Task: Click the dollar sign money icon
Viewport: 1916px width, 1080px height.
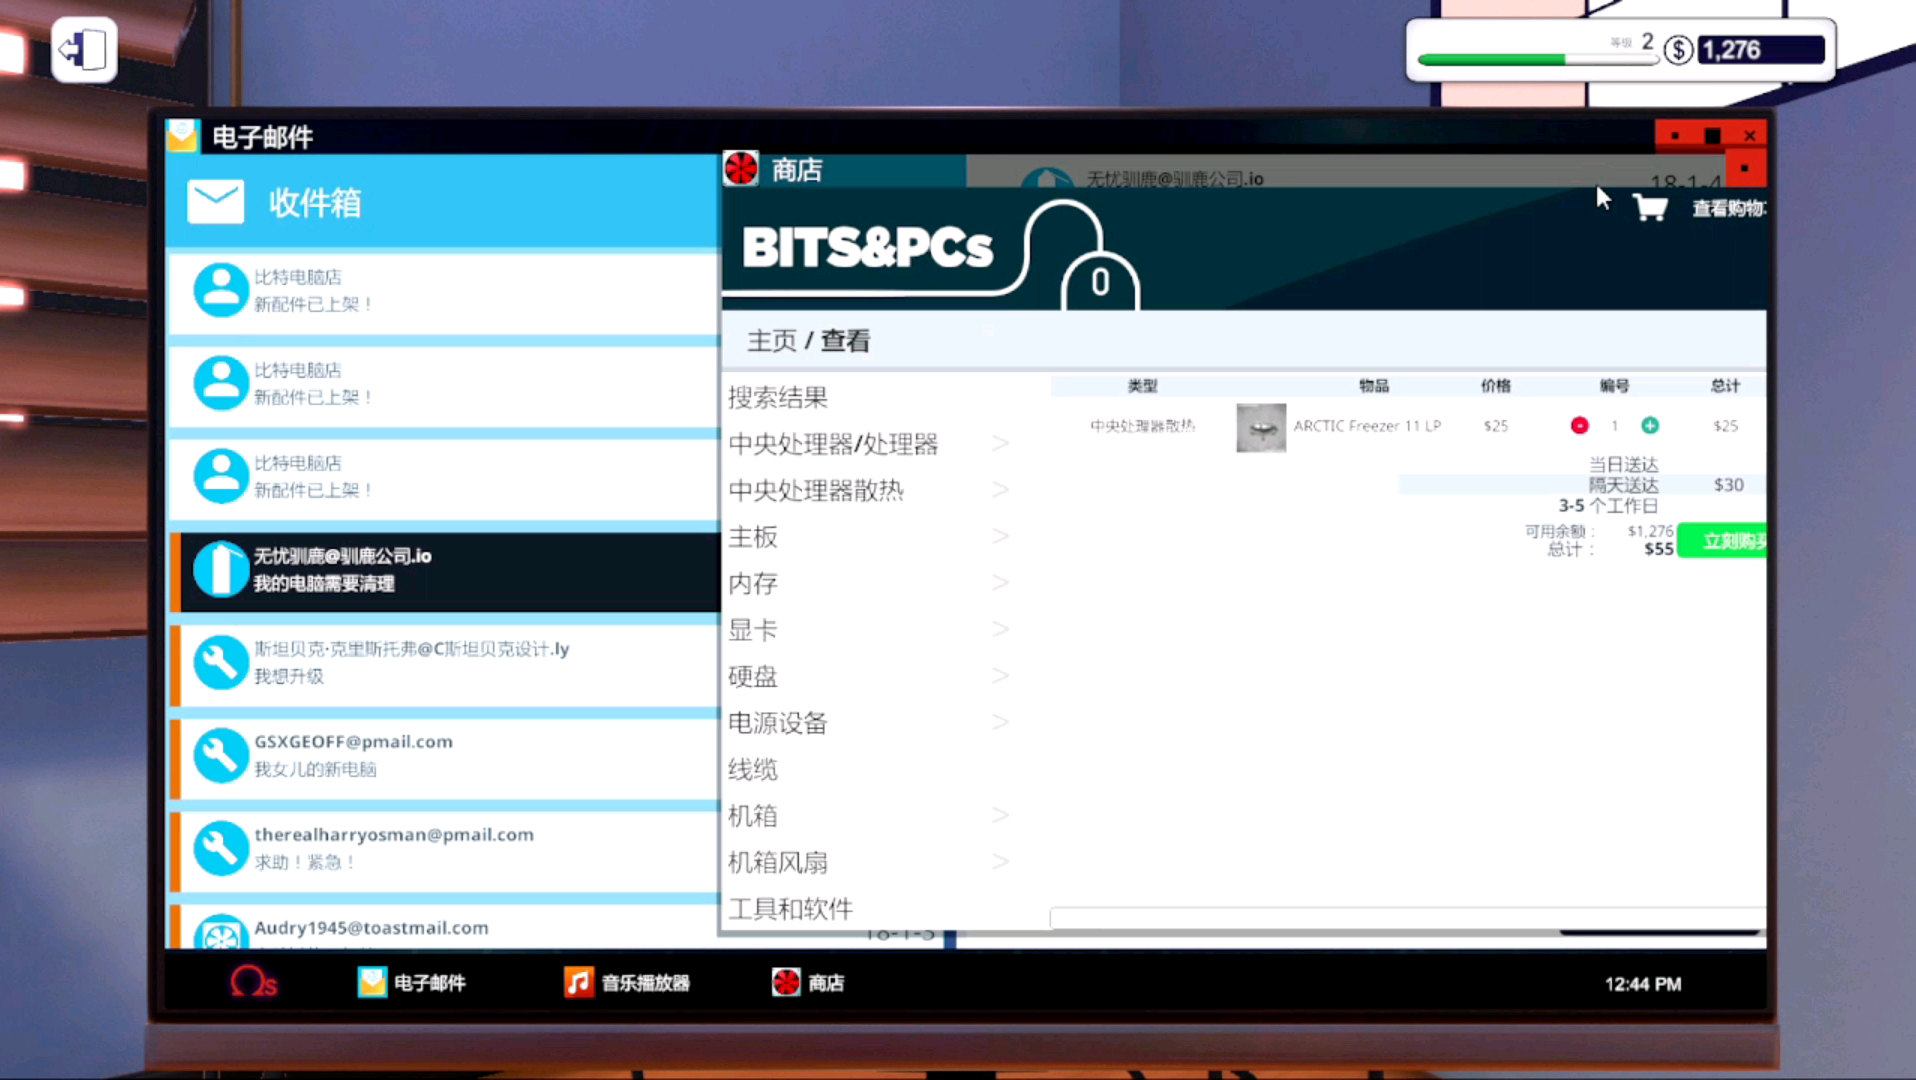Action: [1678, 50]
